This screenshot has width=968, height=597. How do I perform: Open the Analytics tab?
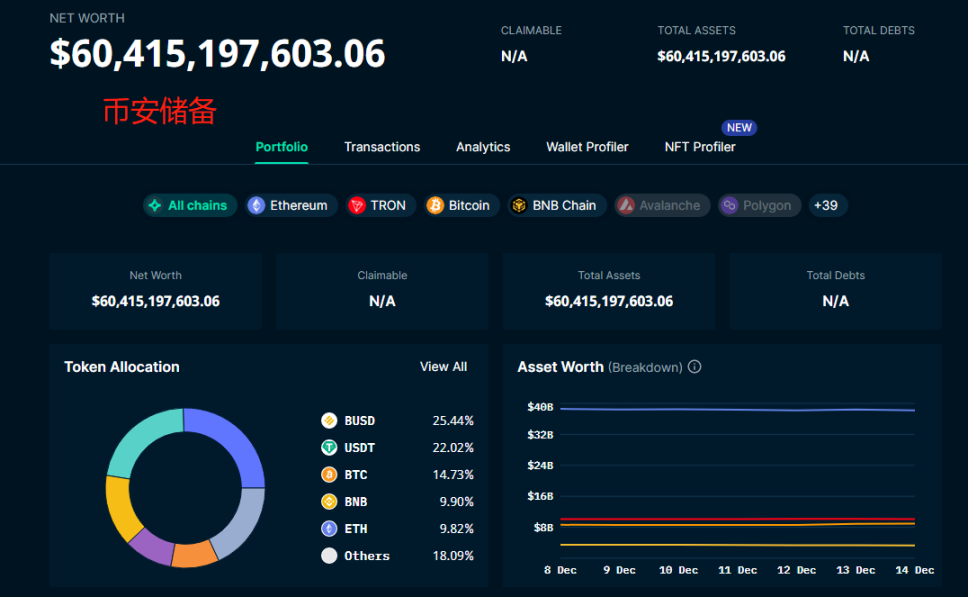click(483, 147)
